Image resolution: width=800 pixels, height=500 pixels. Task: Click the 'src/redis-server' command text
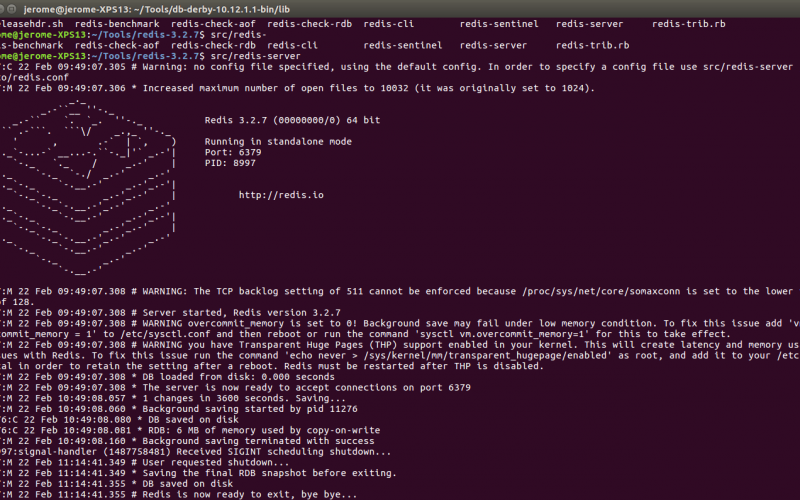(256, 56)
